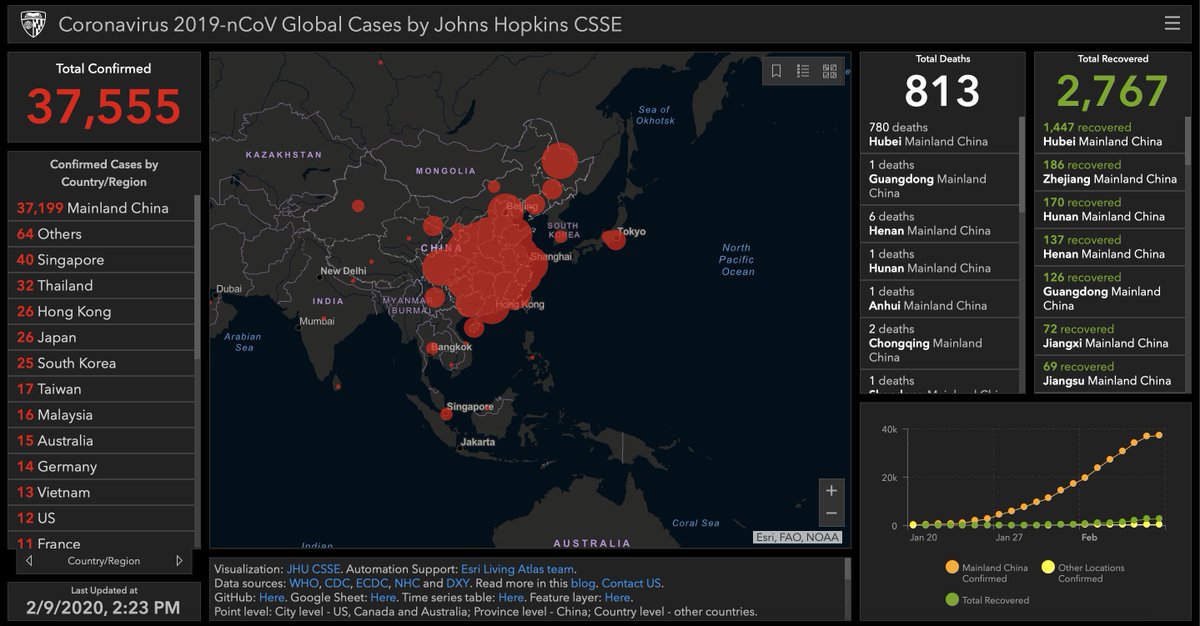Open the ECDC data source link
1200x626 pixels.
(371, 583)
